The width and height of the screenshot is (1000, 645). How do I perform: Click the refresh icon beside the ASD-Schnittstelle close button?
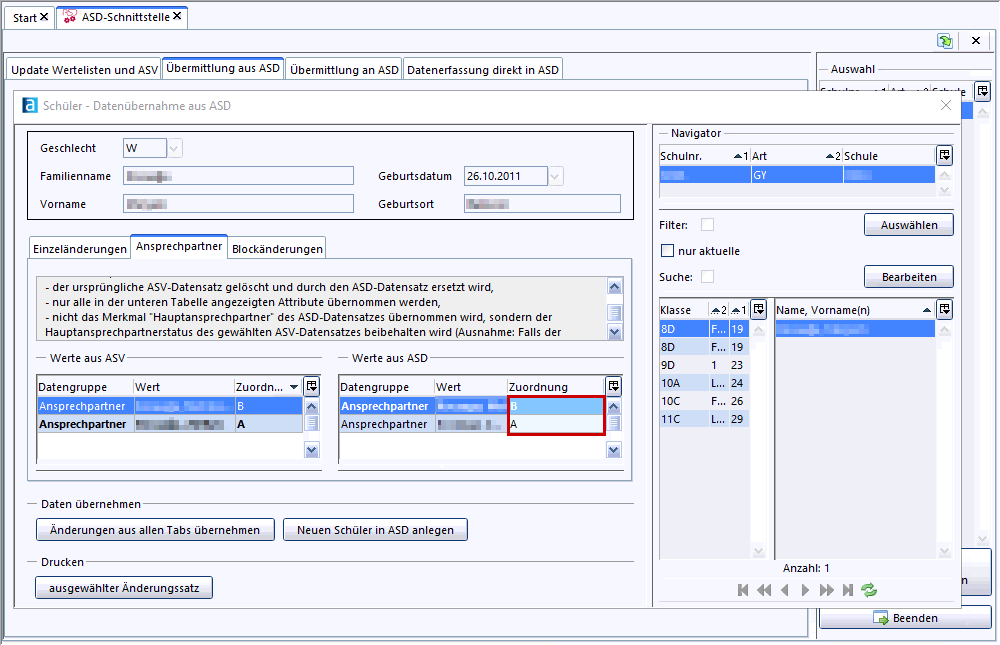[944, 41]
